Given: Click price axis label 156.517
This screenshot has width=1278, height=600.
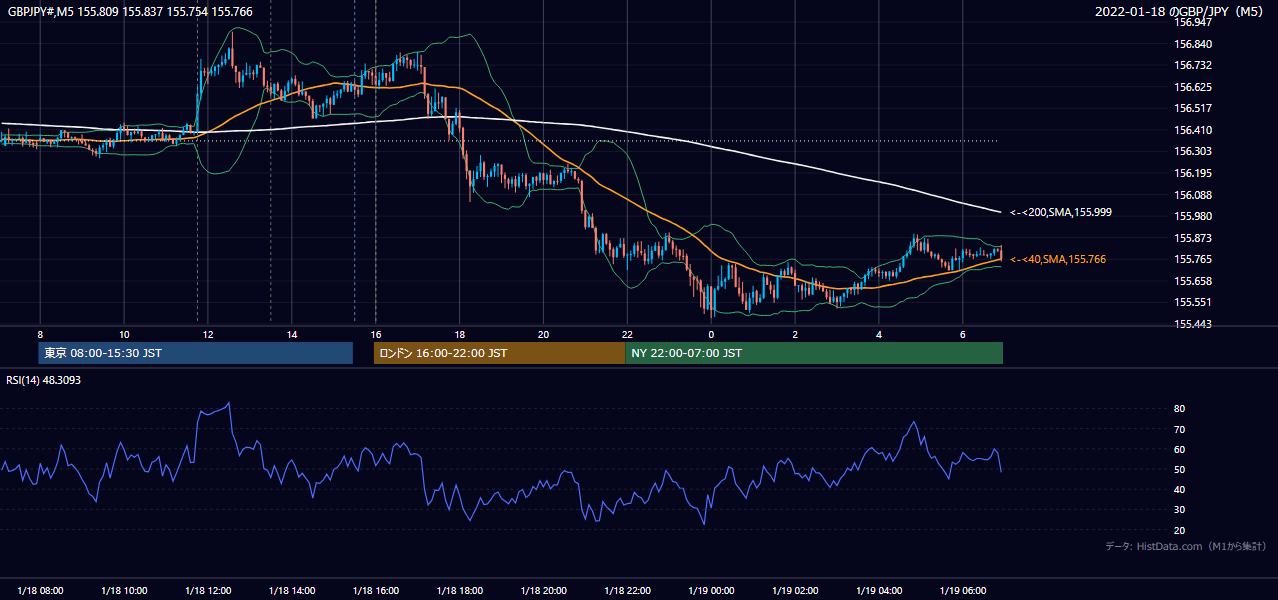Looking at the screenshot, I should pos(1192,108).
